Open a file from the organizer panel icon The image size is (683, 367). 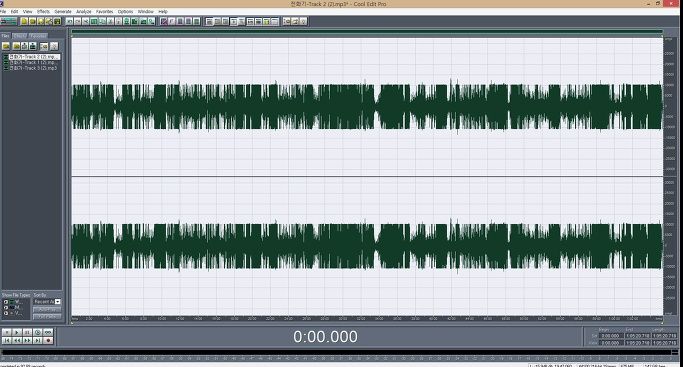[x=6, y=46]
